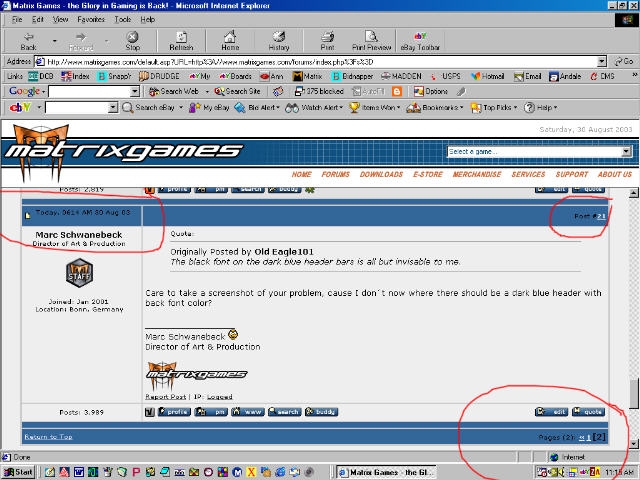The width and height of the screenshot is (640, 480).
Task: Refresh the current page
Action: [x=181, y=41]
